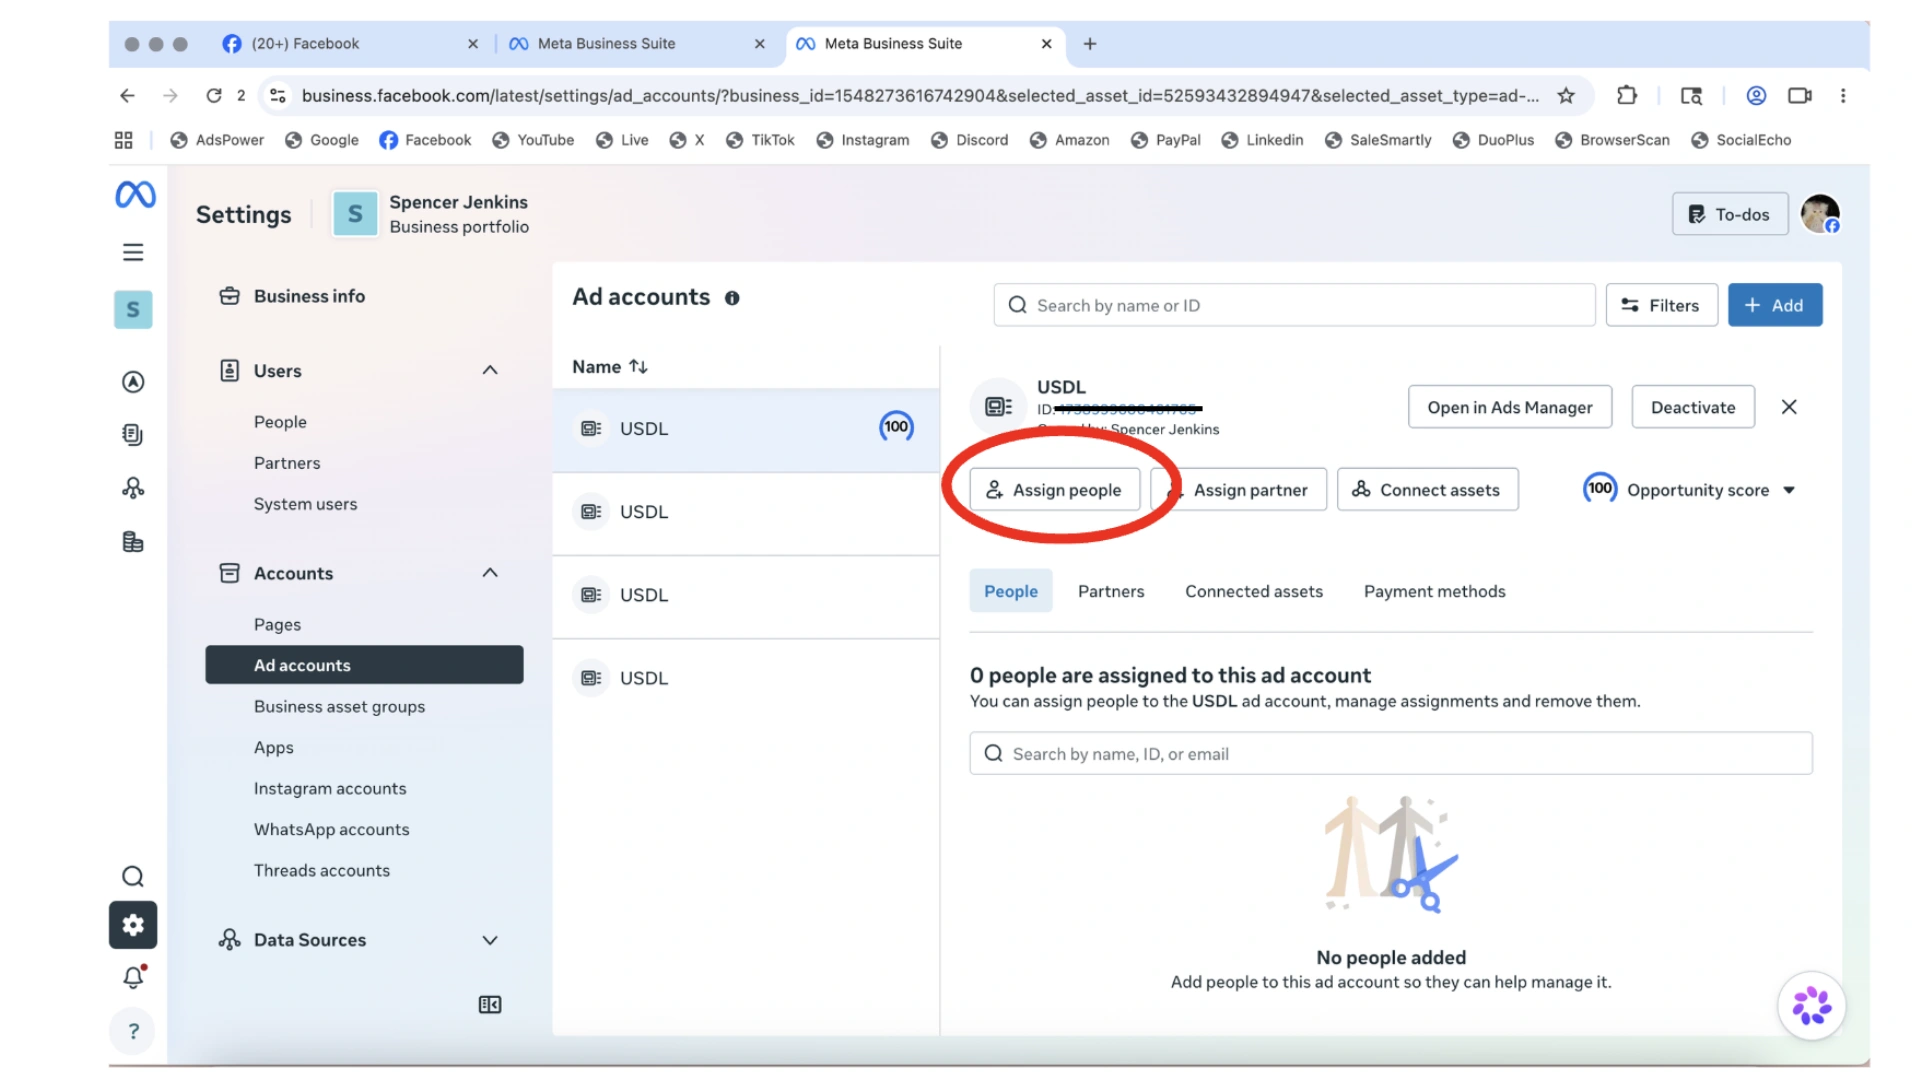Viewport: 1920px width, 1080px height.
Task: Click the profile avatar picture
Action: pos(1820,214)
